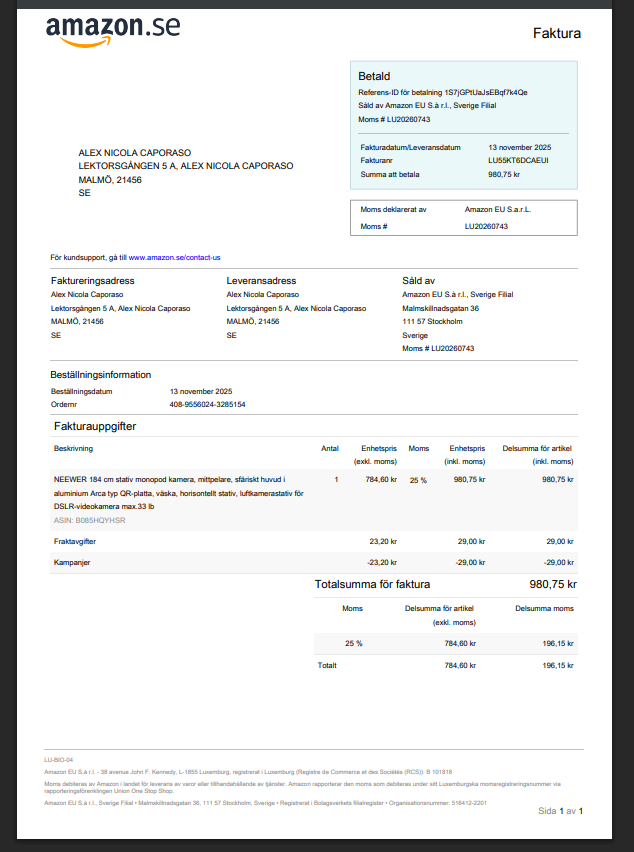Open the www.amazon.se/contact-us link
Viewport: 634px width, 852px height.
174,258
